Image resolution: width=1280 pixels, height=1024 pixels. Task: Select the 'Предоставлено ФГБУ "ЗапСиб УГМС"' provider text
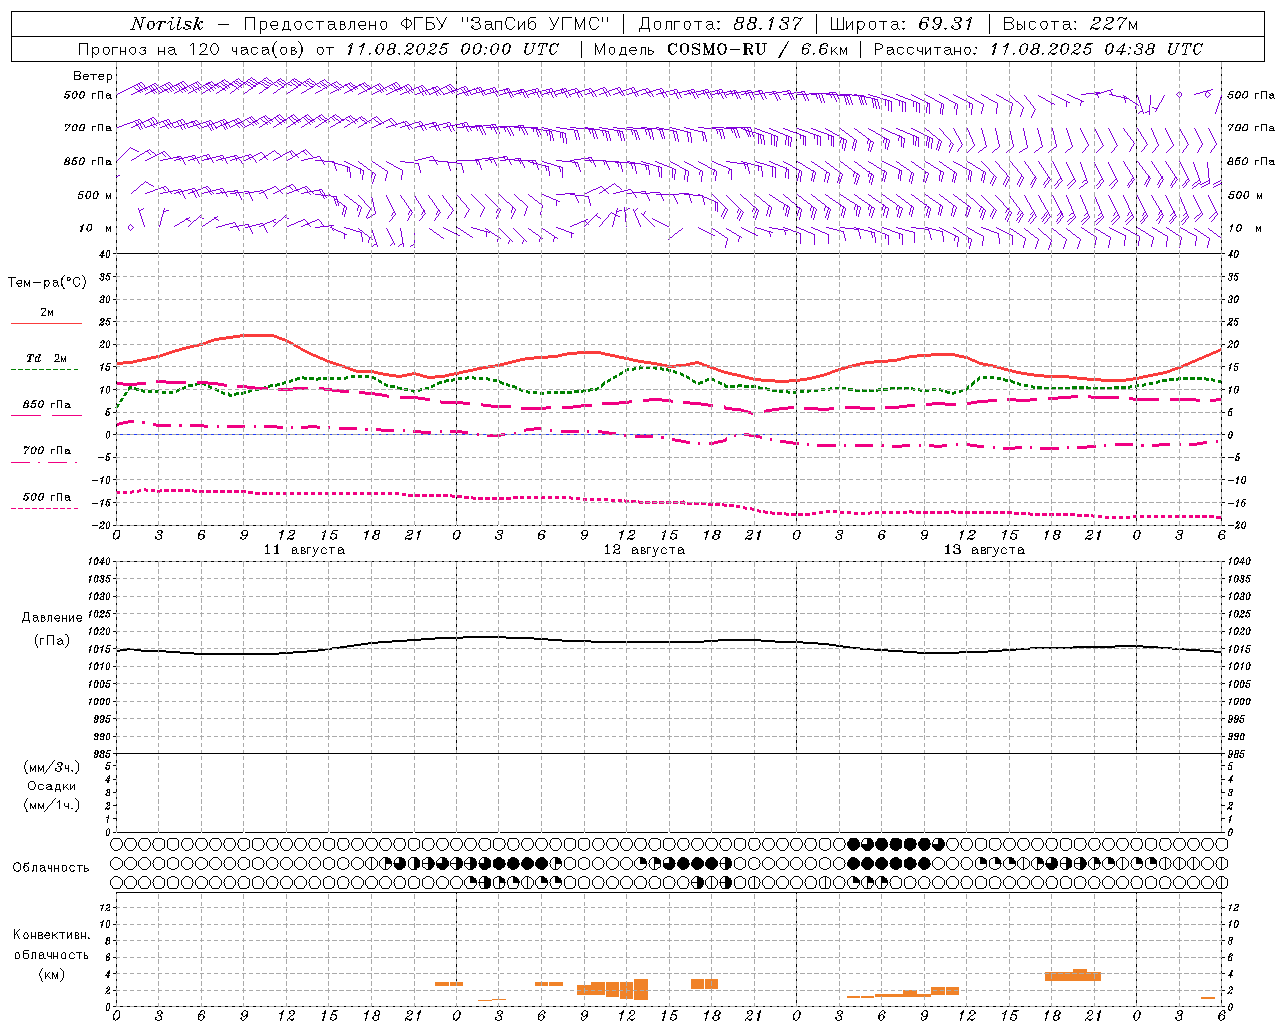pyautogui.click(x=425, y=24)
